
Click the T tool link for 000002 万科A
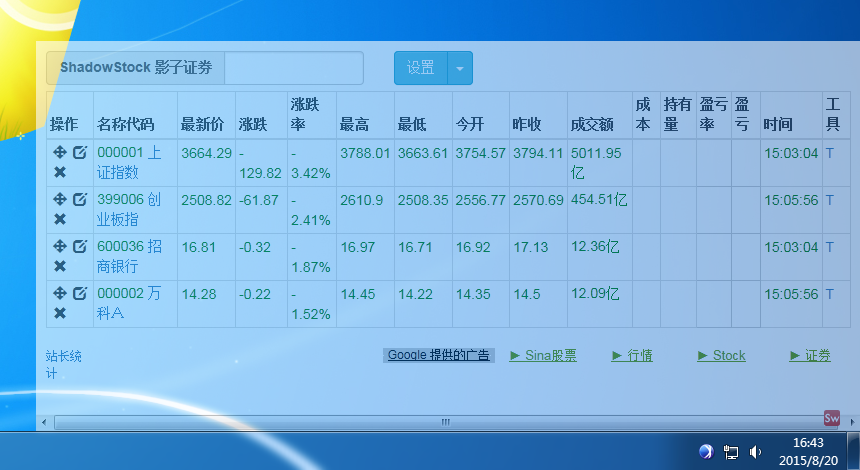(x=829, y=294)
